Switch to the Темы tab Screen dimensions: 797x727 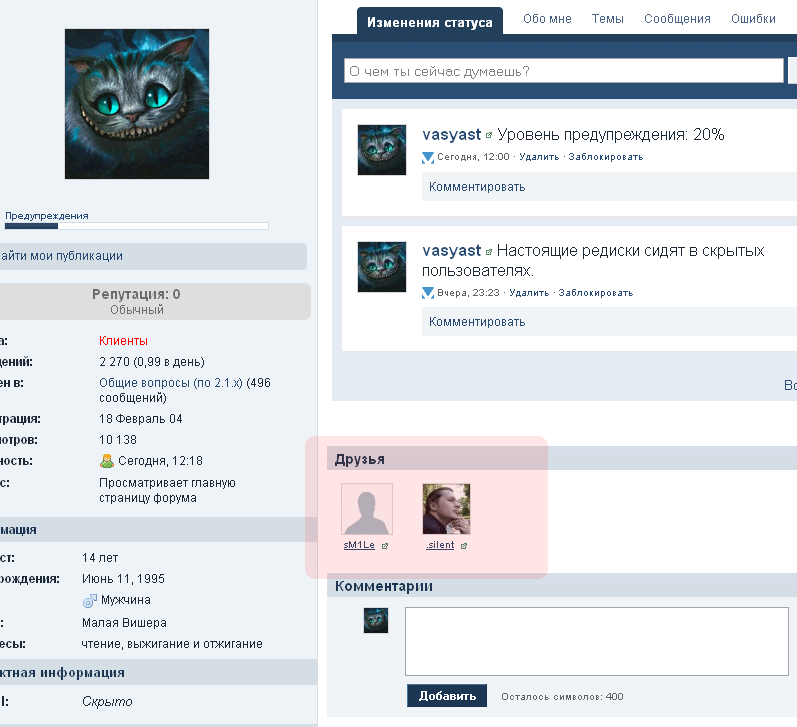[x=607, y=19]
